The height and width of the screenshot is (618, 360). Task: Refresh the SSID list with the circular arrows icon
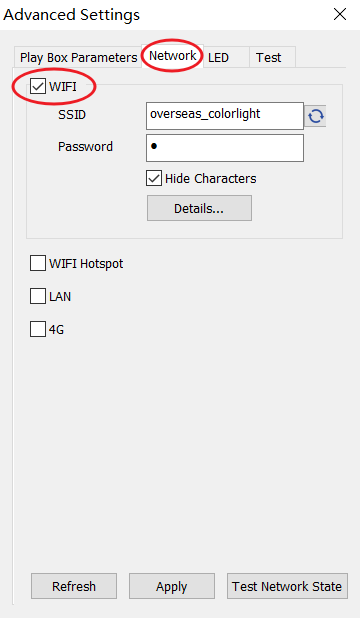point(315,116)
